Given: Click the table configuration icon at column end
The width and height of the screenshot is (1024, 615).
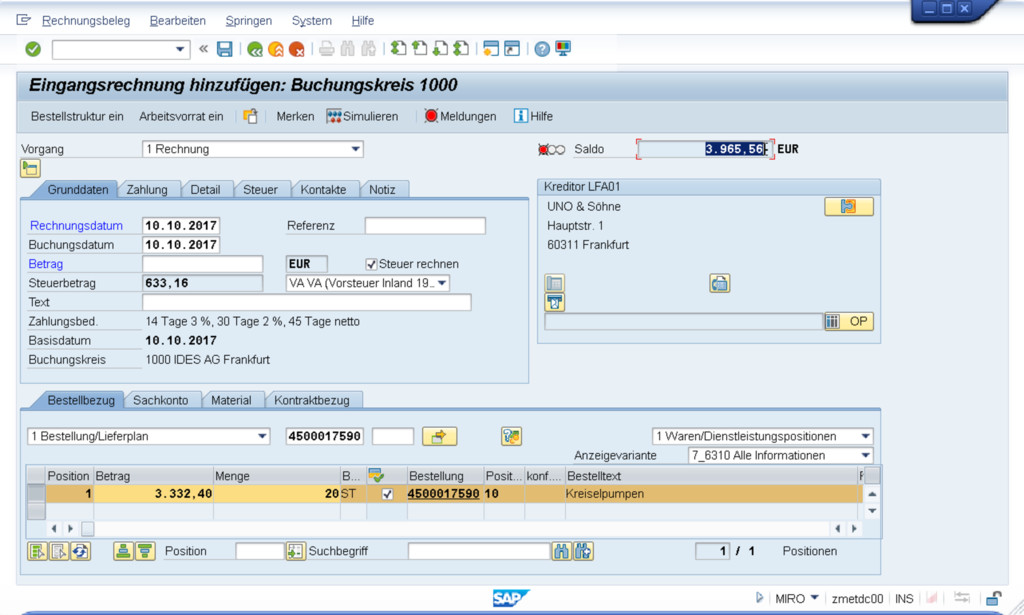Looking at the screenshot, I should 872,475.
